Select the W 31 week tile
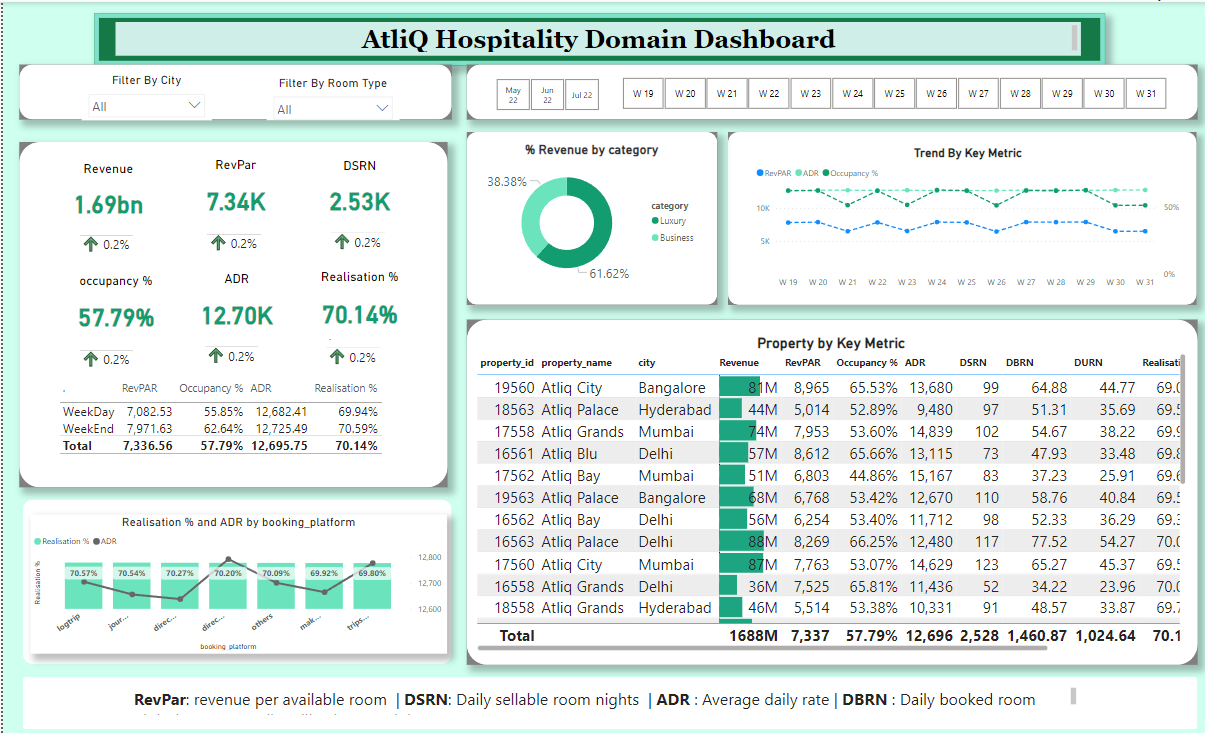 1145,94
